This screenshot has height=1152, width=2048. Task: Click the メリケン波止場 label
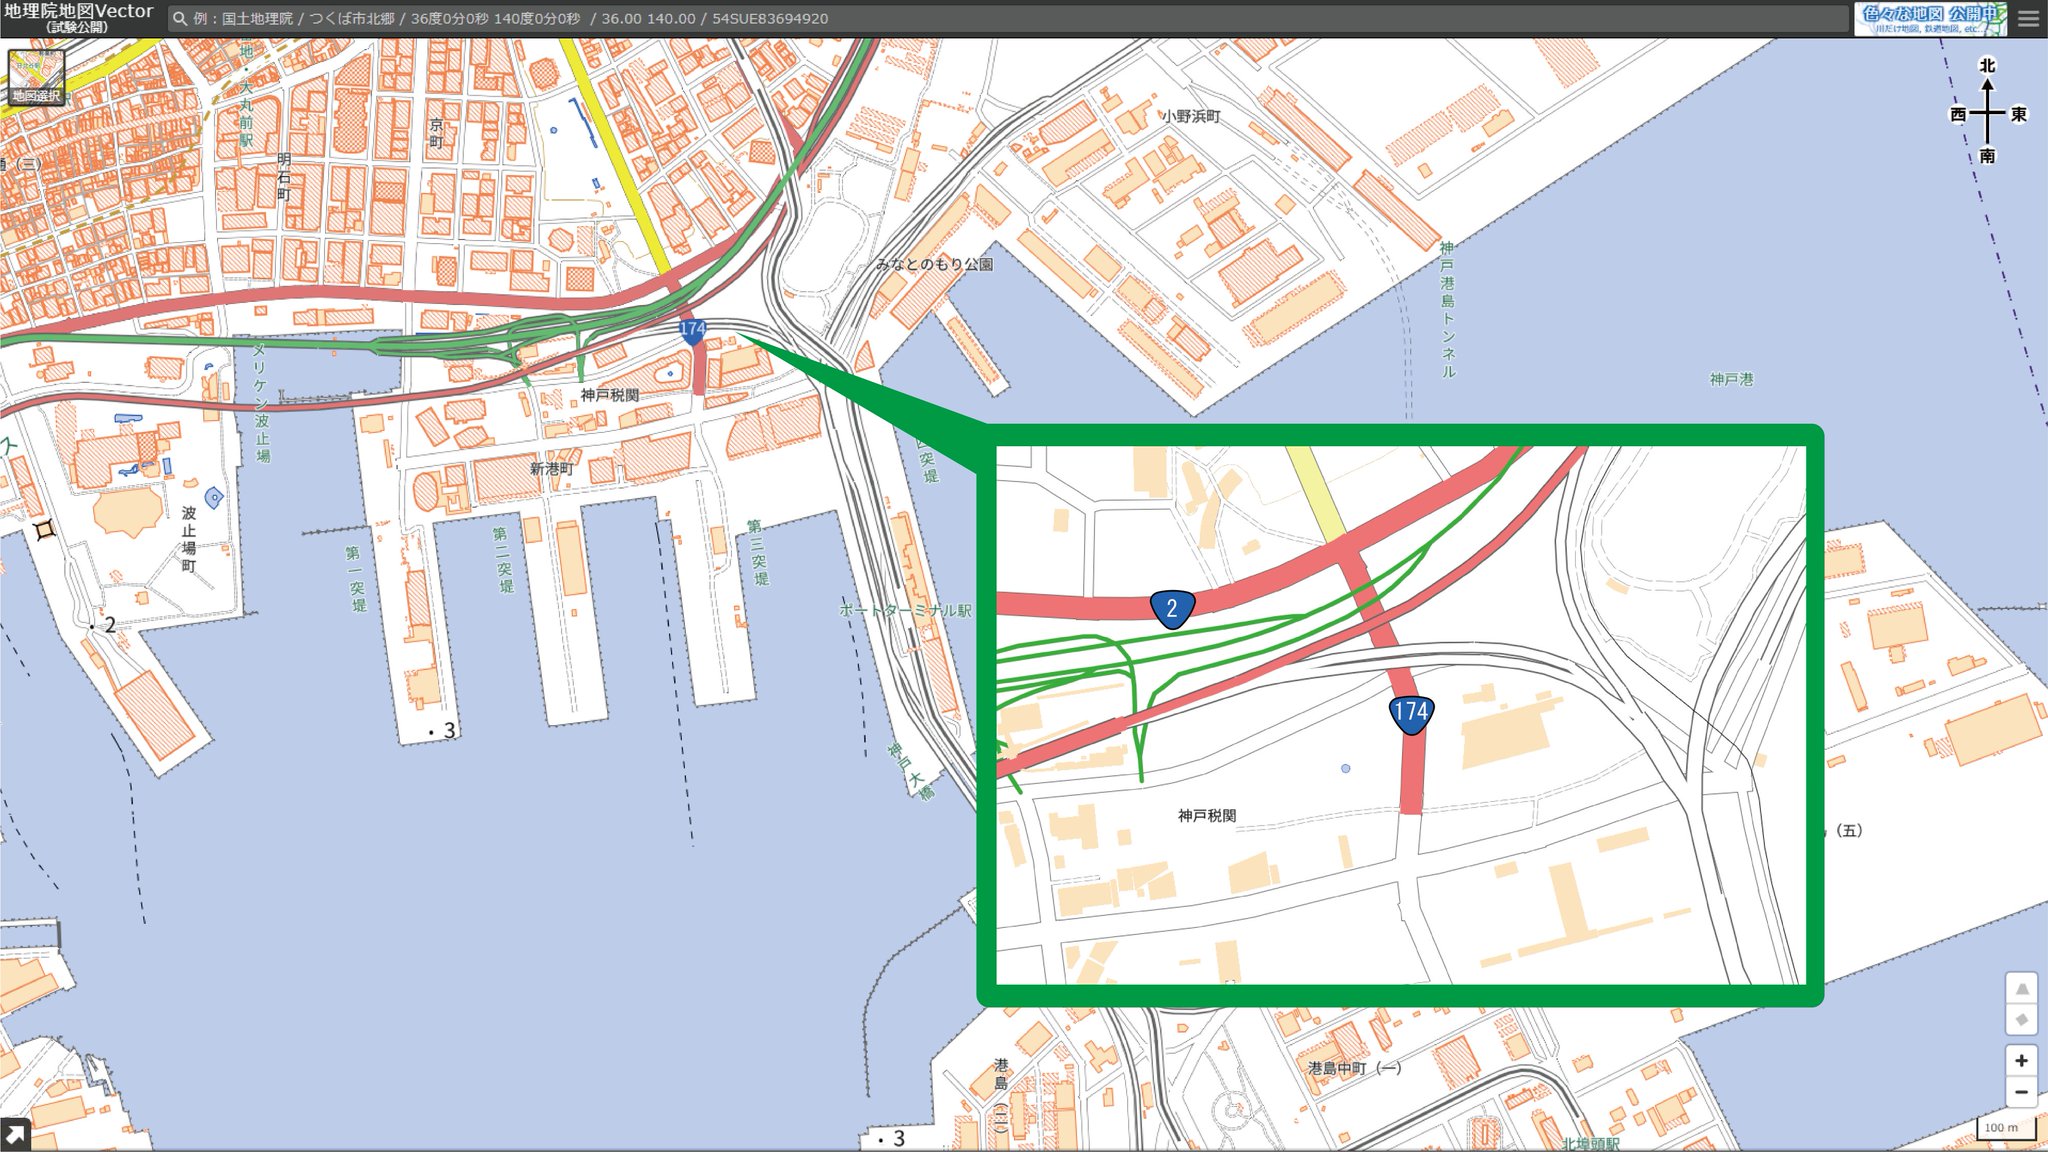pos(261,402)
